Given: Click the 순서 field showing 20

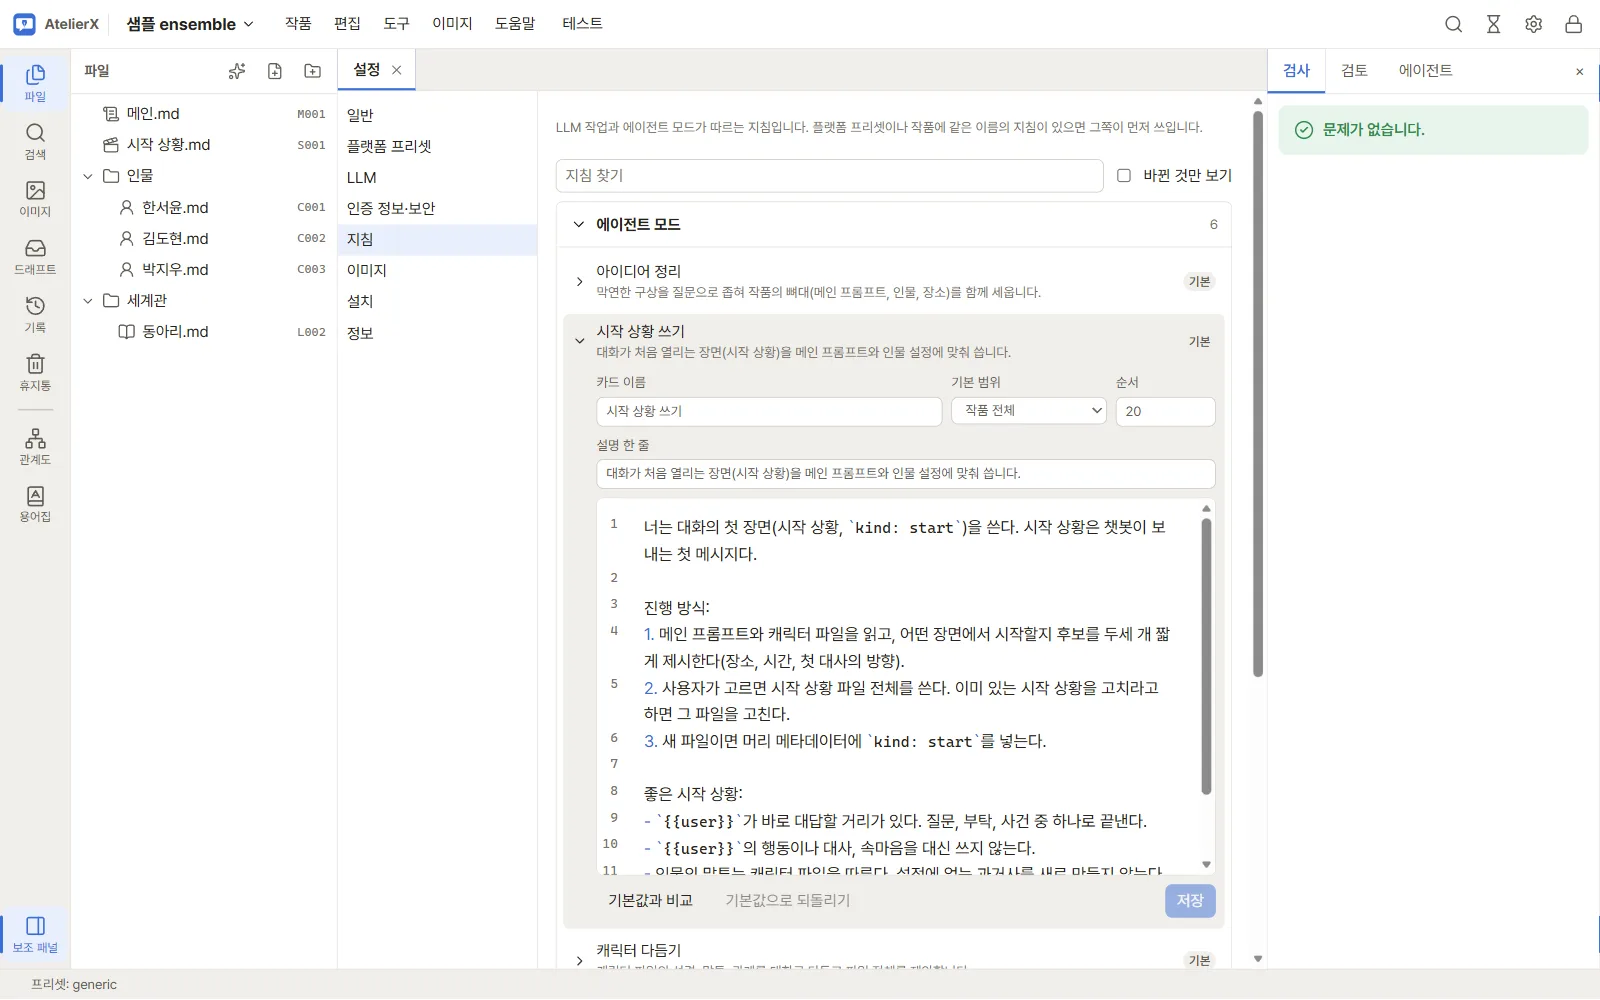Looking at the screenshot, I should [1165, 411].
